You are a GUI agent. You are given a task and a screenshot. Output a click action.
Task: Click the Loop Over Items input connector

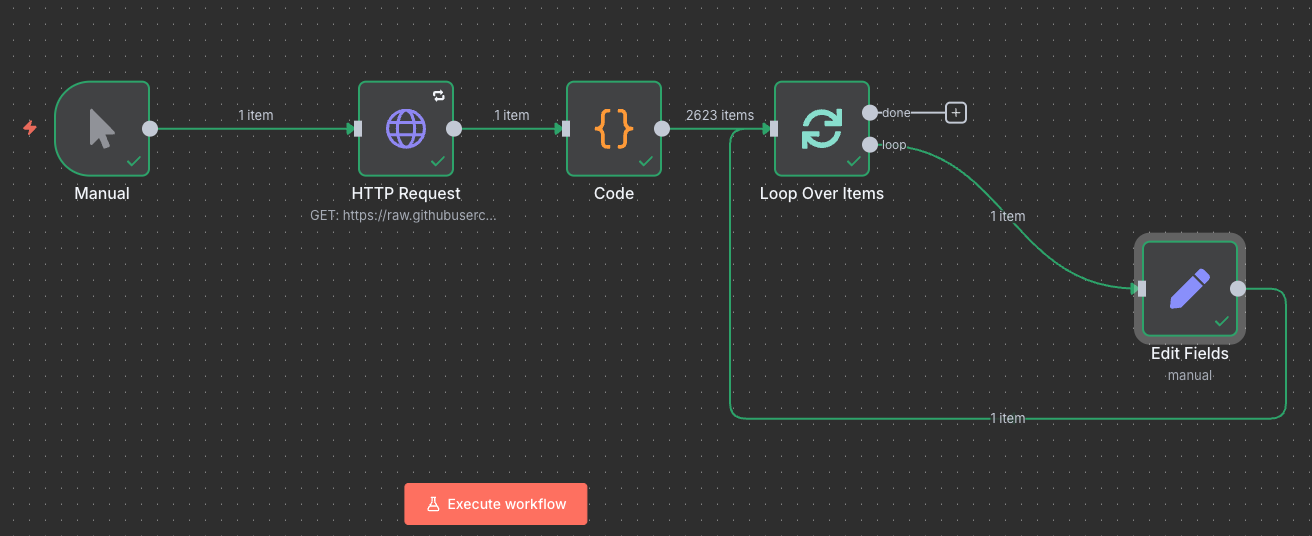point(774,128)
